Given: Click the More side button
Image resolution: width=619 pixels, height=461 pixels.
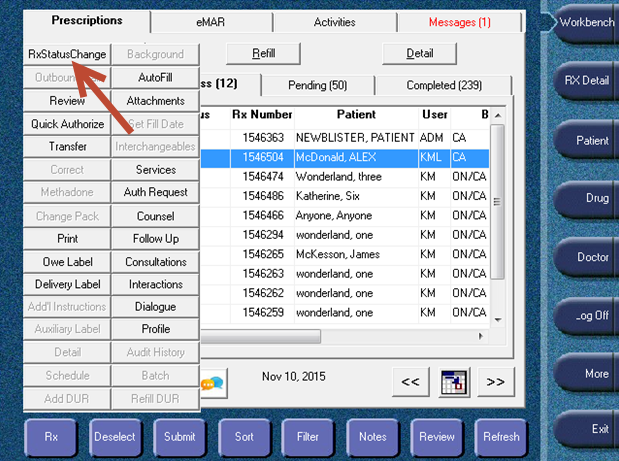Looking at the screenshot, I should pos(586,374).
